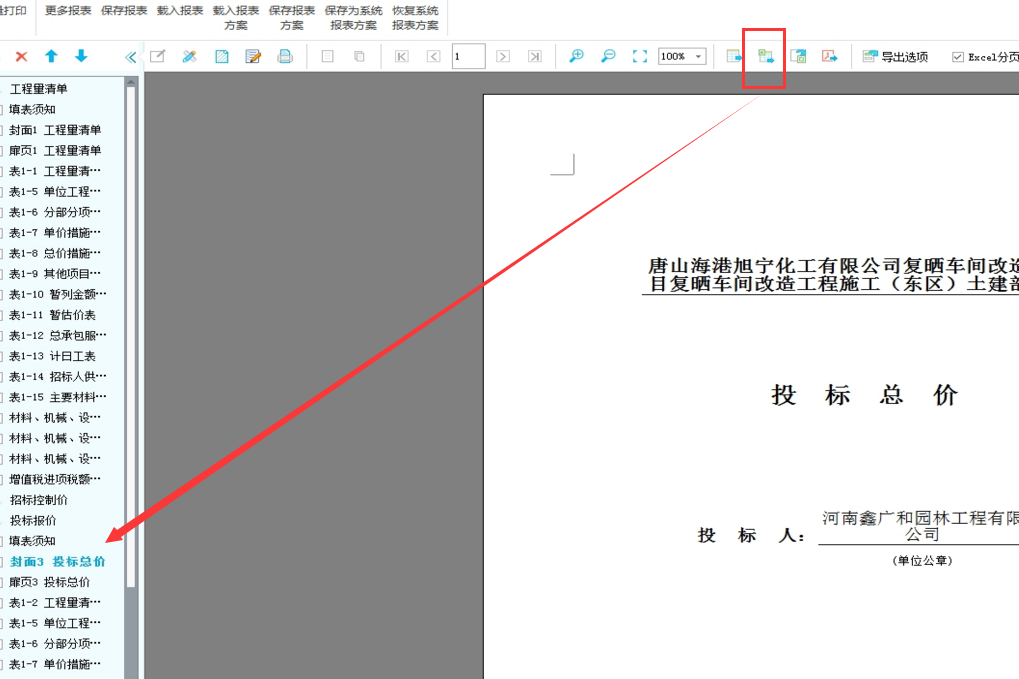Select 表1-8 总价措施… report

click(x=55, y=253)
